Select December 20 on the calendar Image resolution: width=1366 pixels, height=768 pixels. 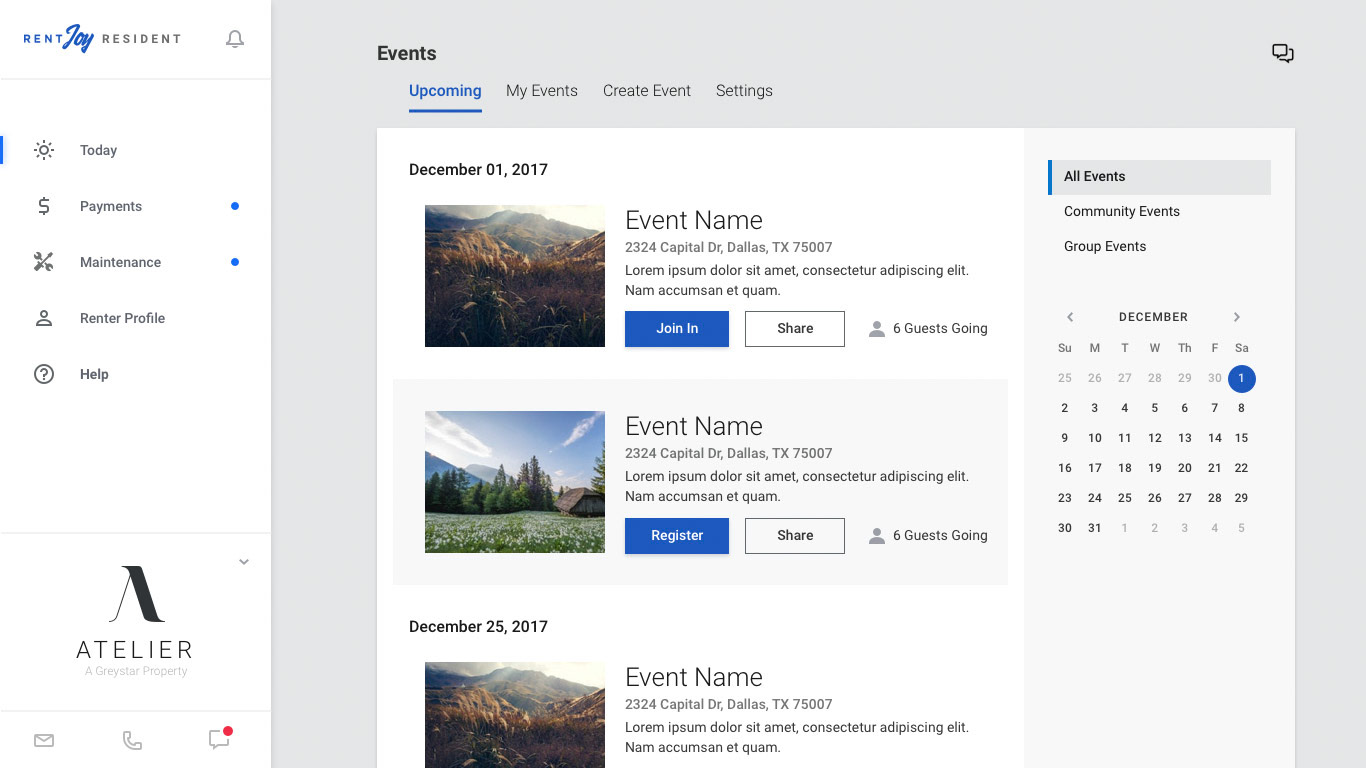click(x=1185, y=468)
